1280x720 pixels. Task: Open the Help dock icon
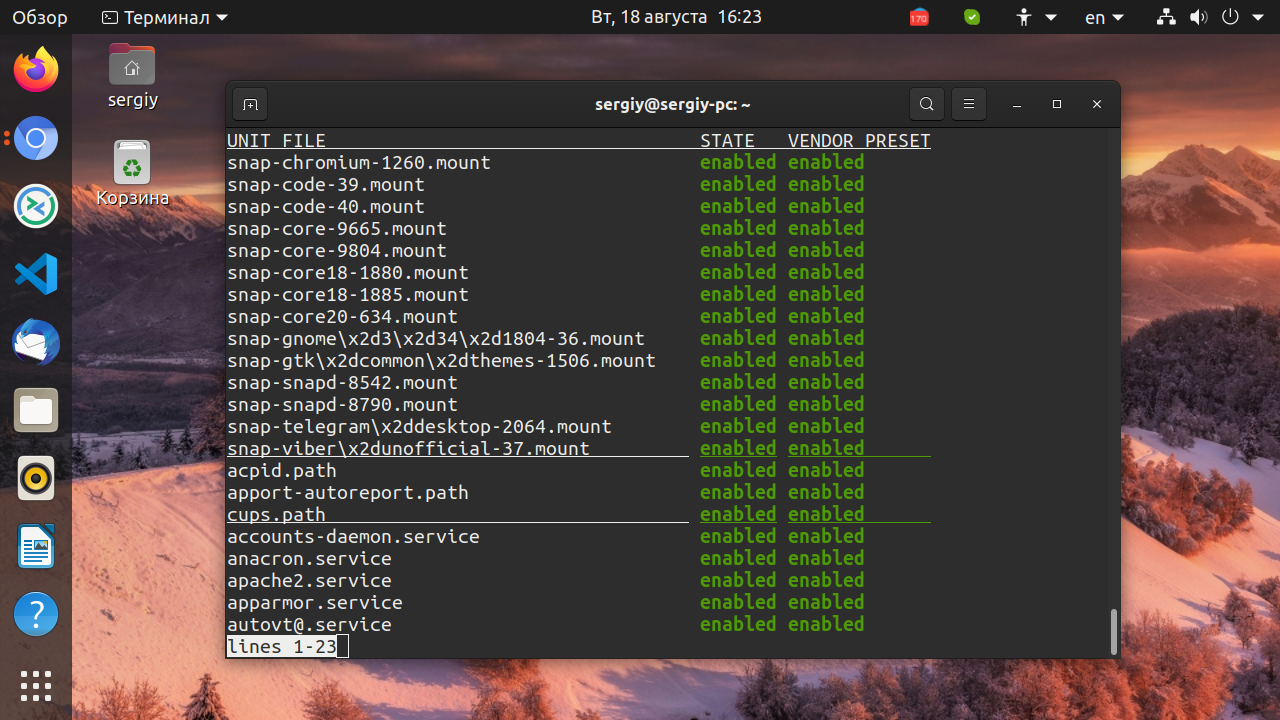point(36,614)
